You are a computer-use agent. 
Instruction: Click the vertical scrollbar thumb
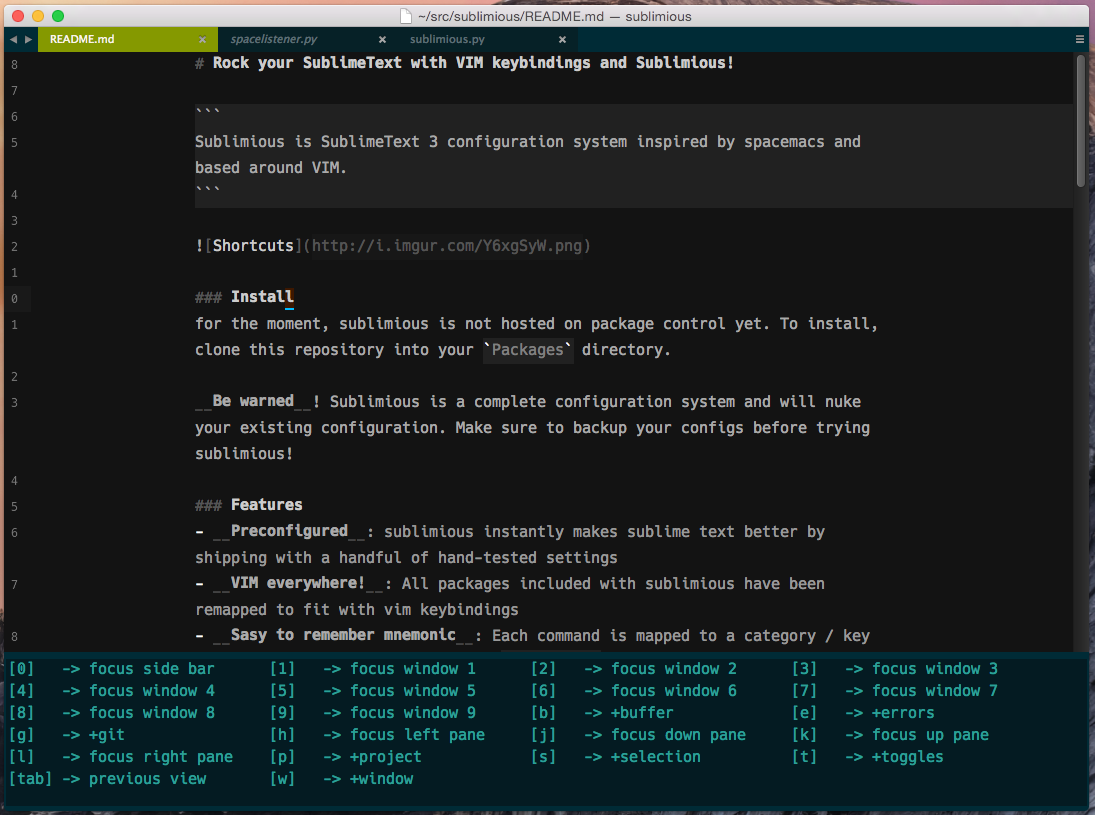click(x=1080, y=121)
